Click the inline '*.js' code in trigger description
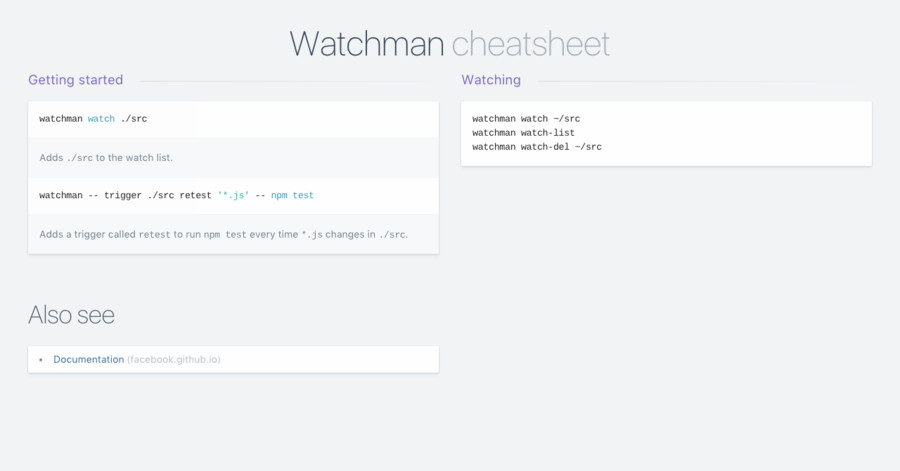 (311, 235)
